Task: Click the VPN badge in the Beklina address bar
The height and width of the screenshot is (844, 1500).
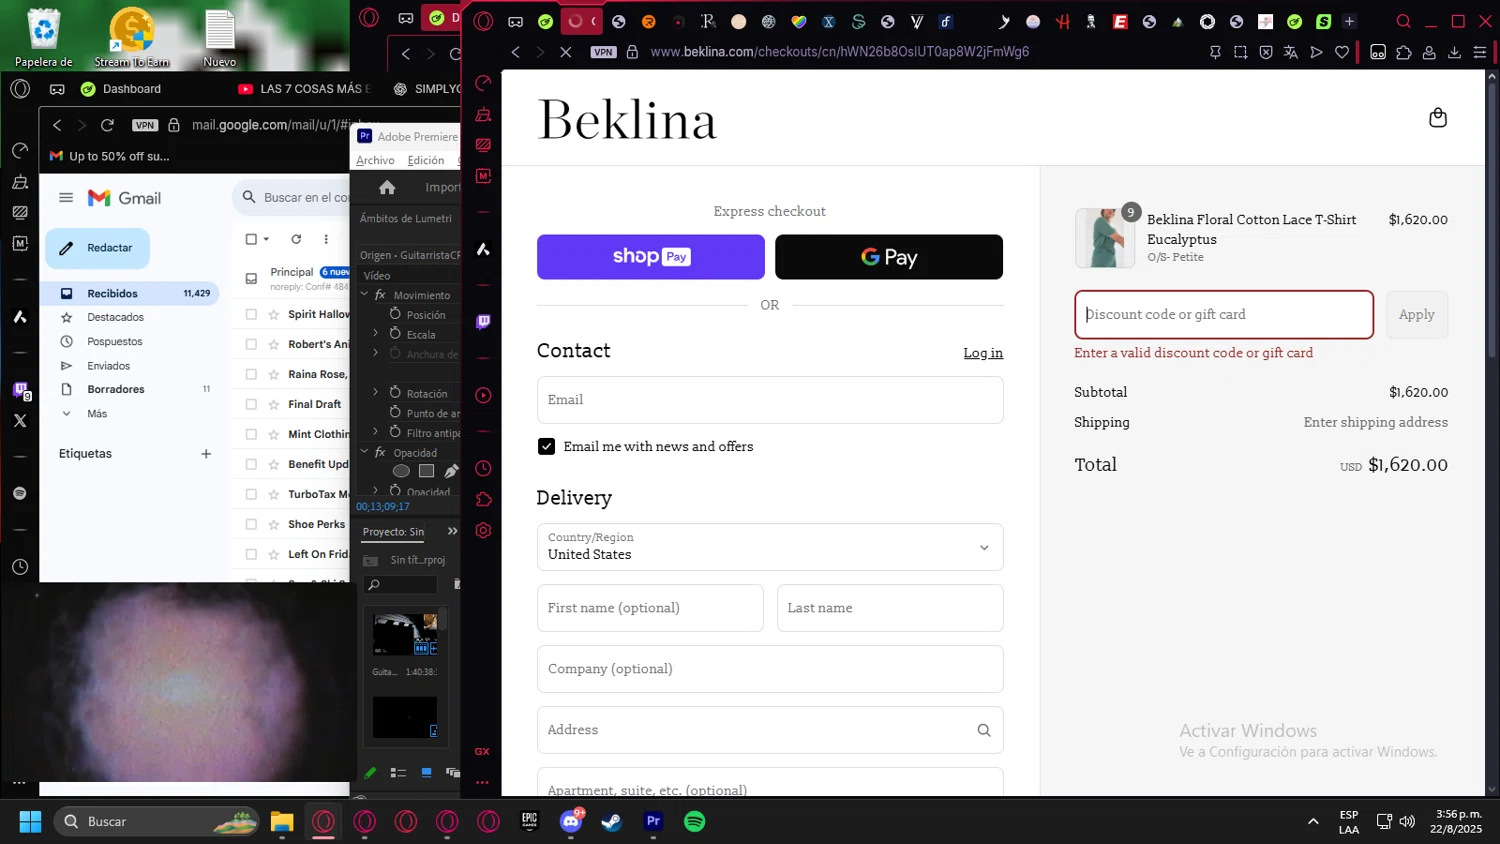Action: [x=604, y=52]
